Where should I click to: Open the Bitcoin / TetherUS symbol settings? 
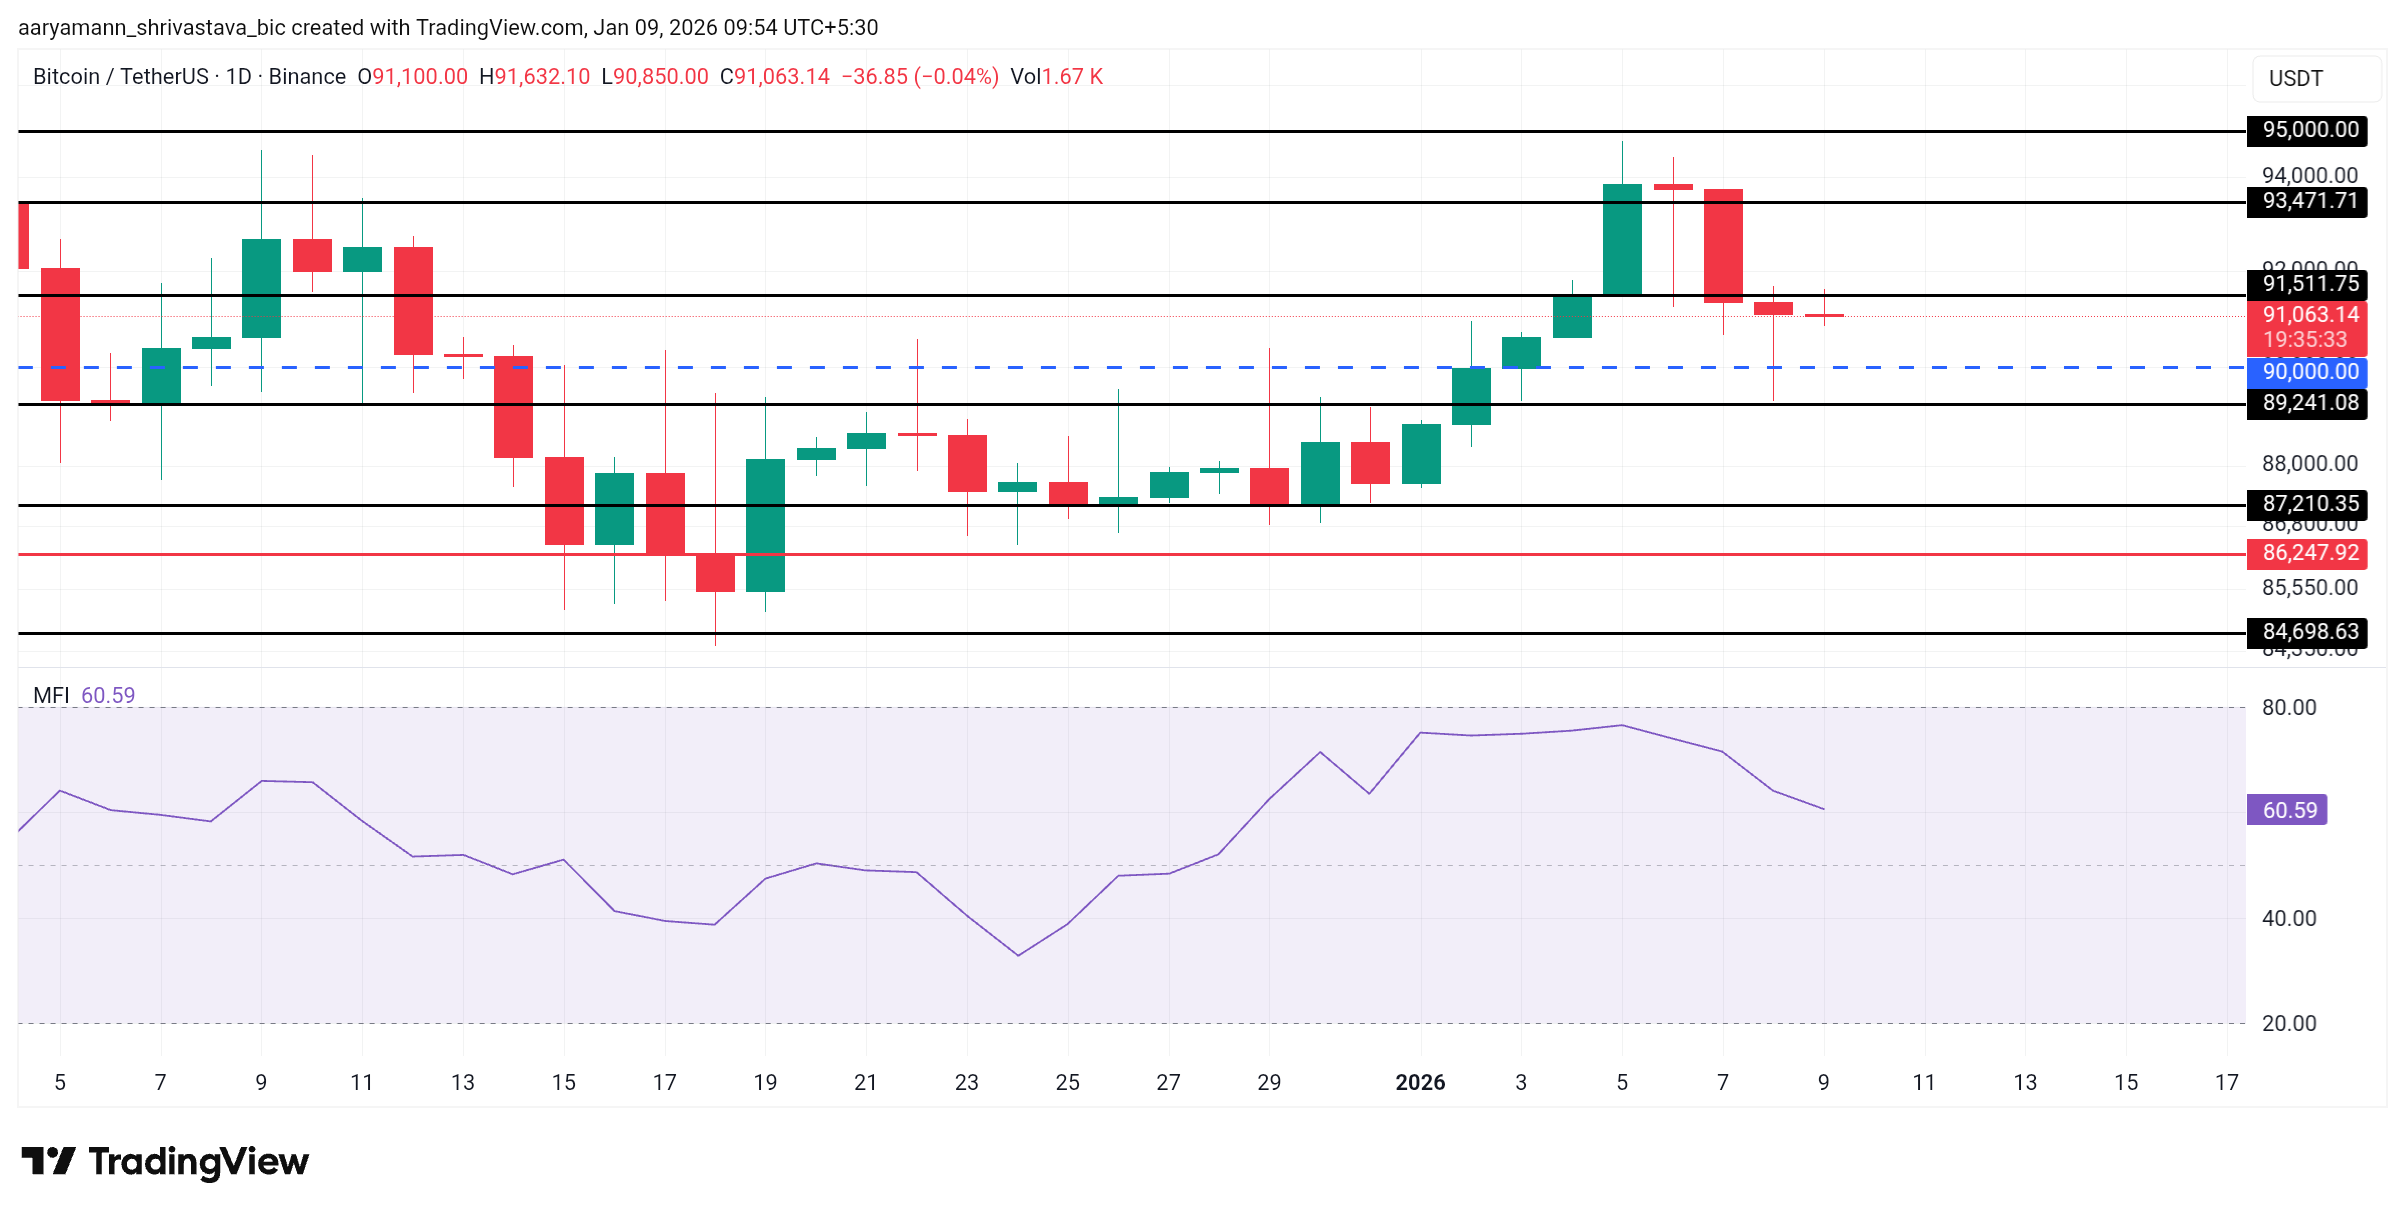click(120, 76)
